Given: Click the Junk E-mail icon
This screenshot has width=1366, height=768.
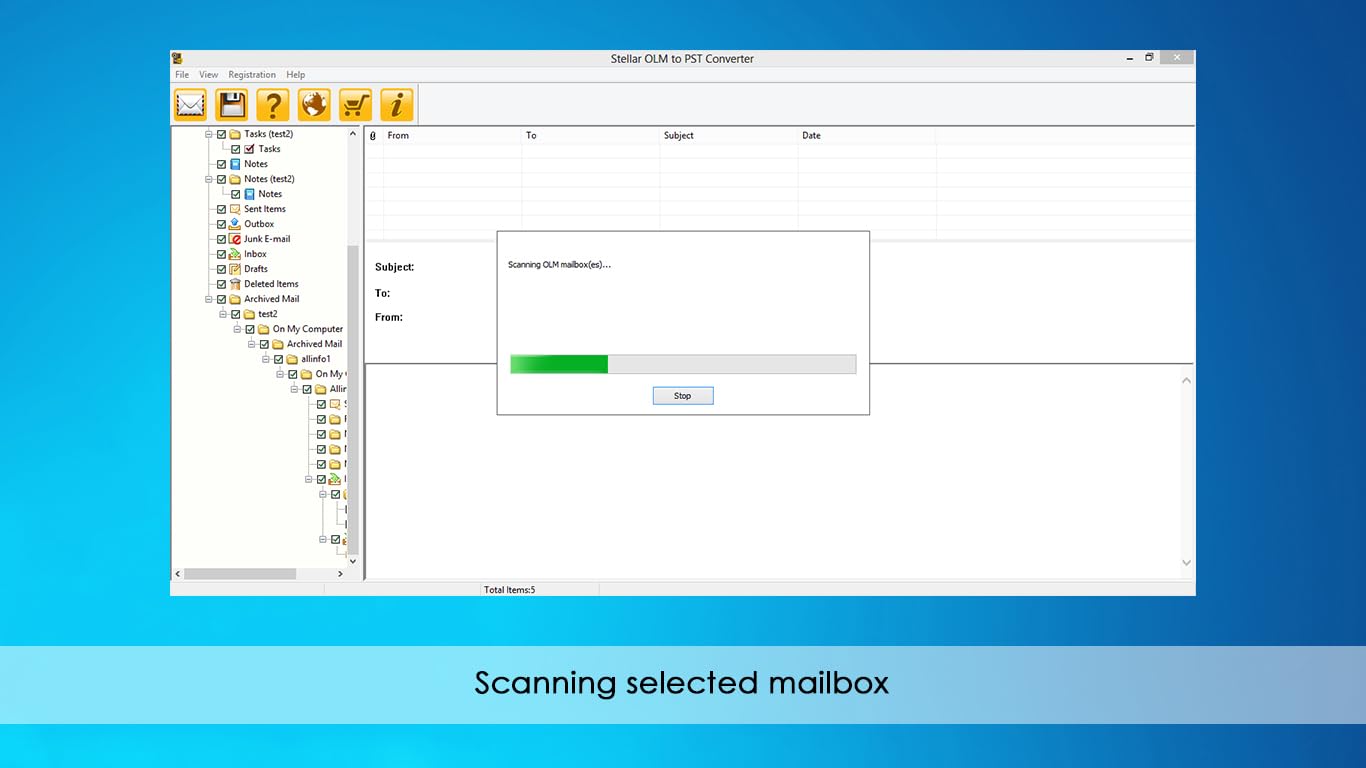Looking at the screenshot, I should [235, 239].
